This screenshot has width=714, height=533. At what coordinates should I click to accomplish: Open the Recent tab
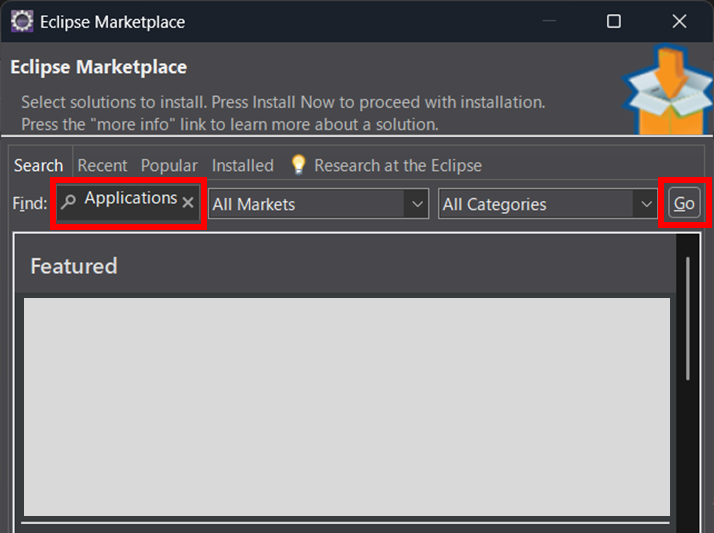point(102,166)
